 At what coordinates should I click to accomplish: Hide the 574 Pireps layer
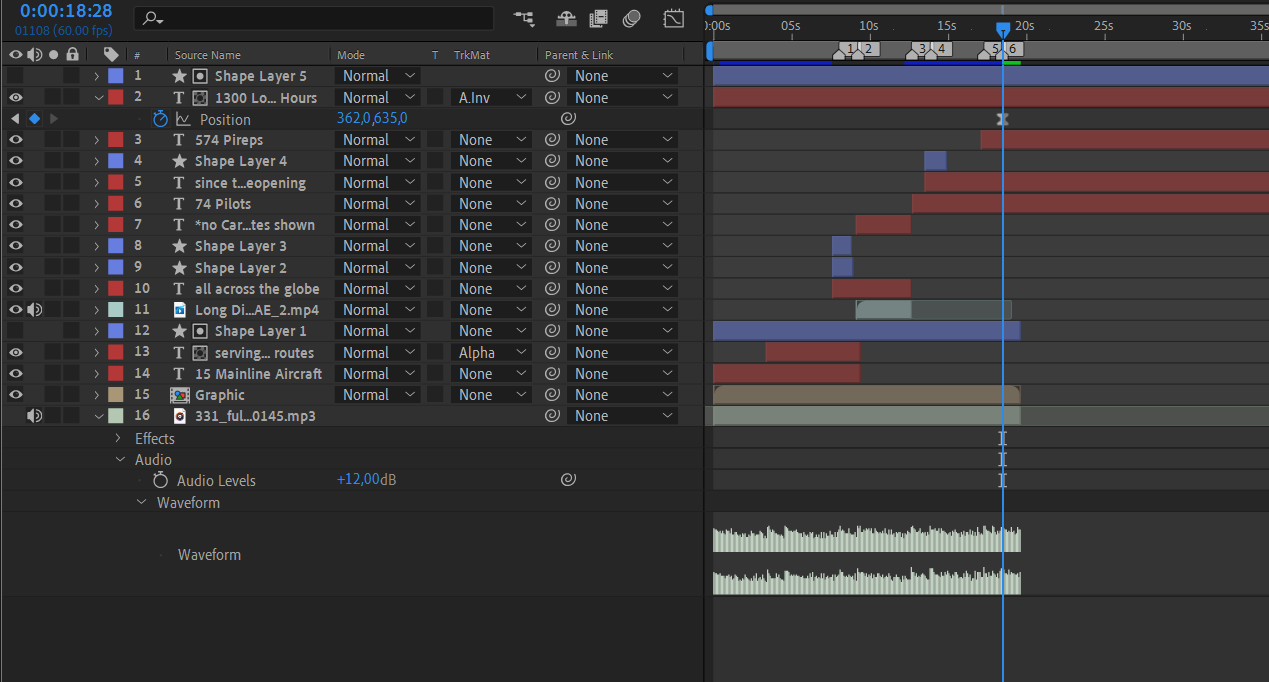coord(16,140)
